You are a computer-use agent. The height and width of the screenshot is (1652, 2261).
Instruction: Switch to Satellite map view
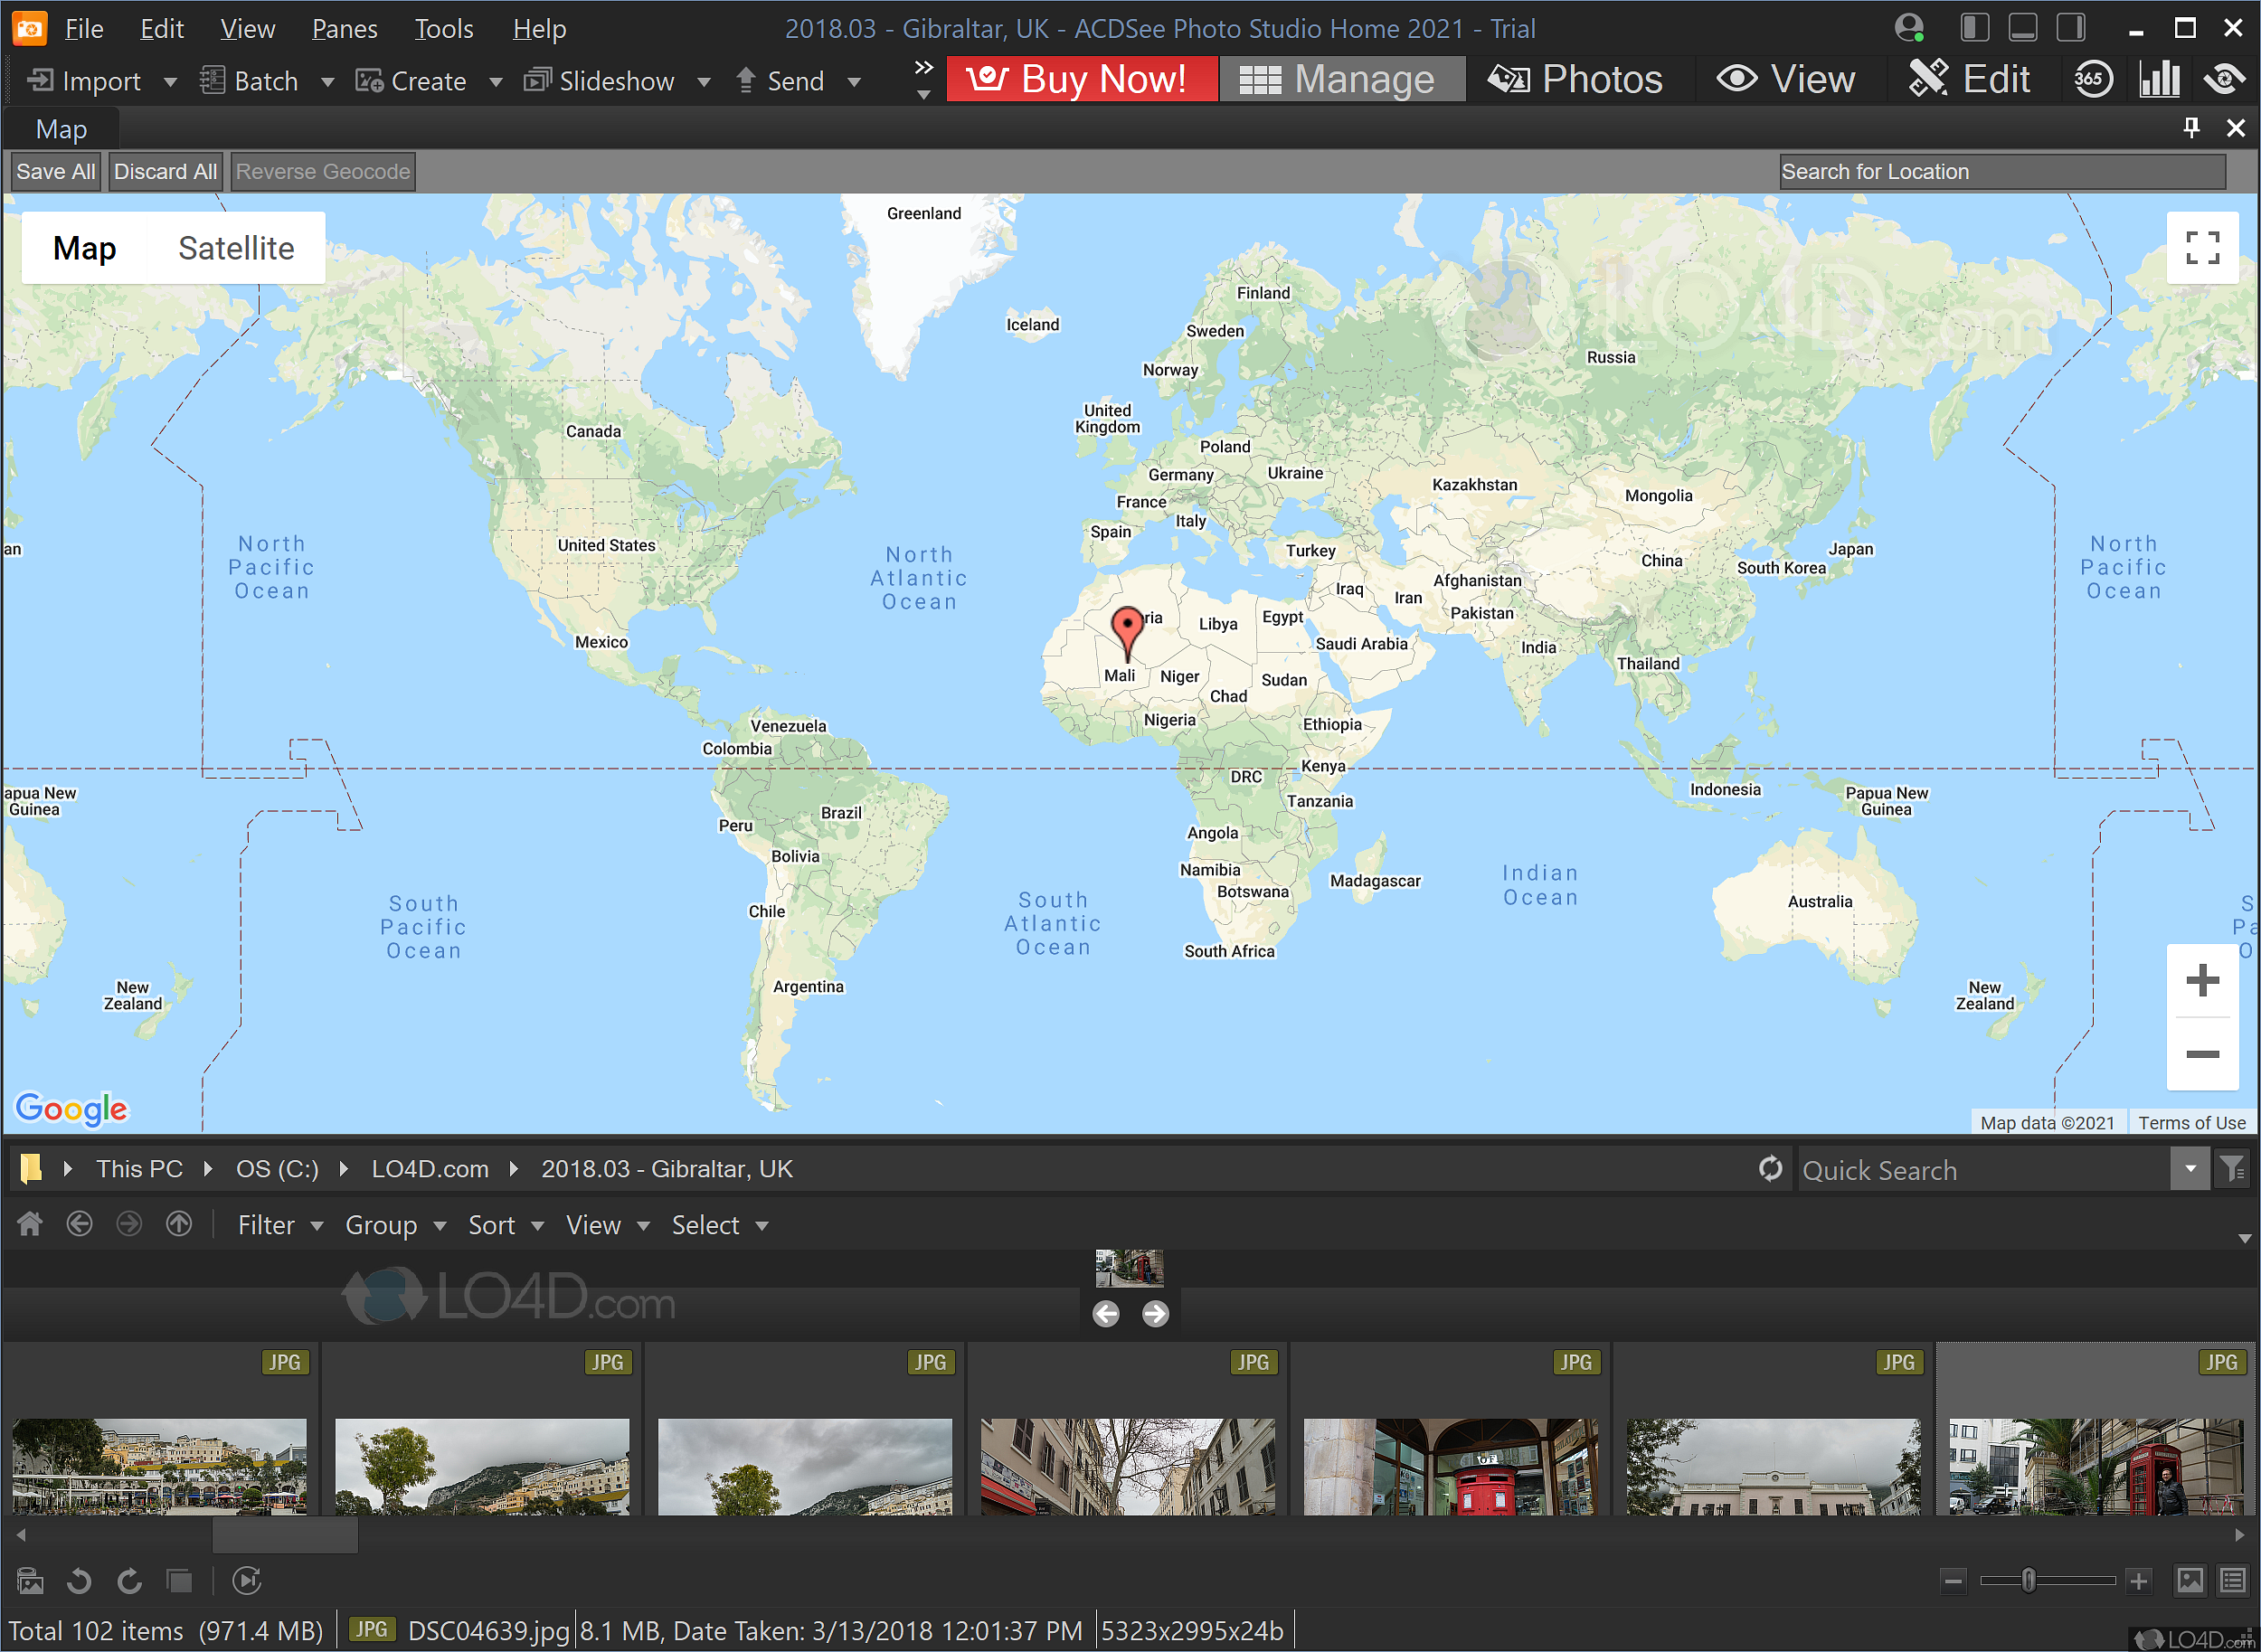(233, 248)
